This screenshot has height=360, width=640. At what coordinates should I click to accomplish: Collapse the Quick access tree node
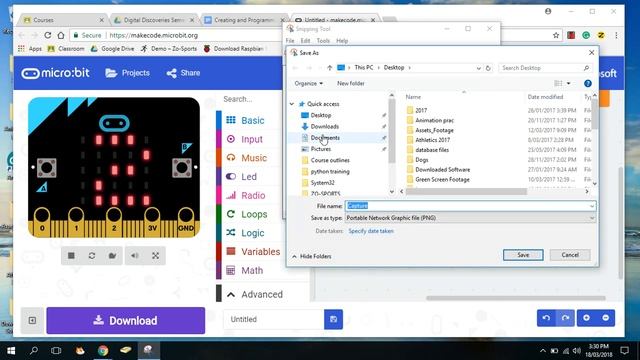point(292,104)
